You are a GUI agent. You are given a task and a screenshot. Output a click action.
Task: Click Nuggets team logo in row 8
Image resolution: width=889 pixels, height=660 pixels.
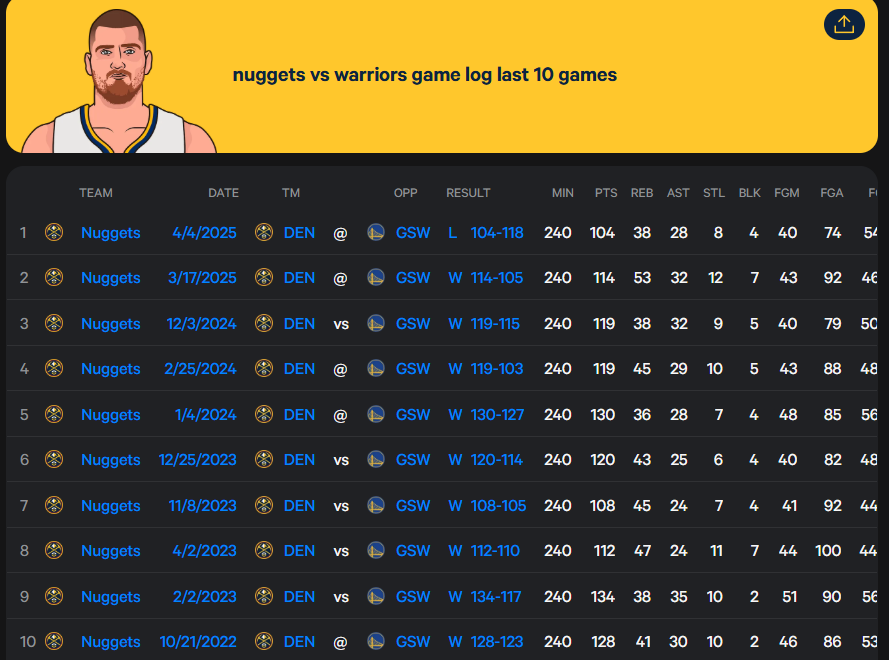point(54,551)
